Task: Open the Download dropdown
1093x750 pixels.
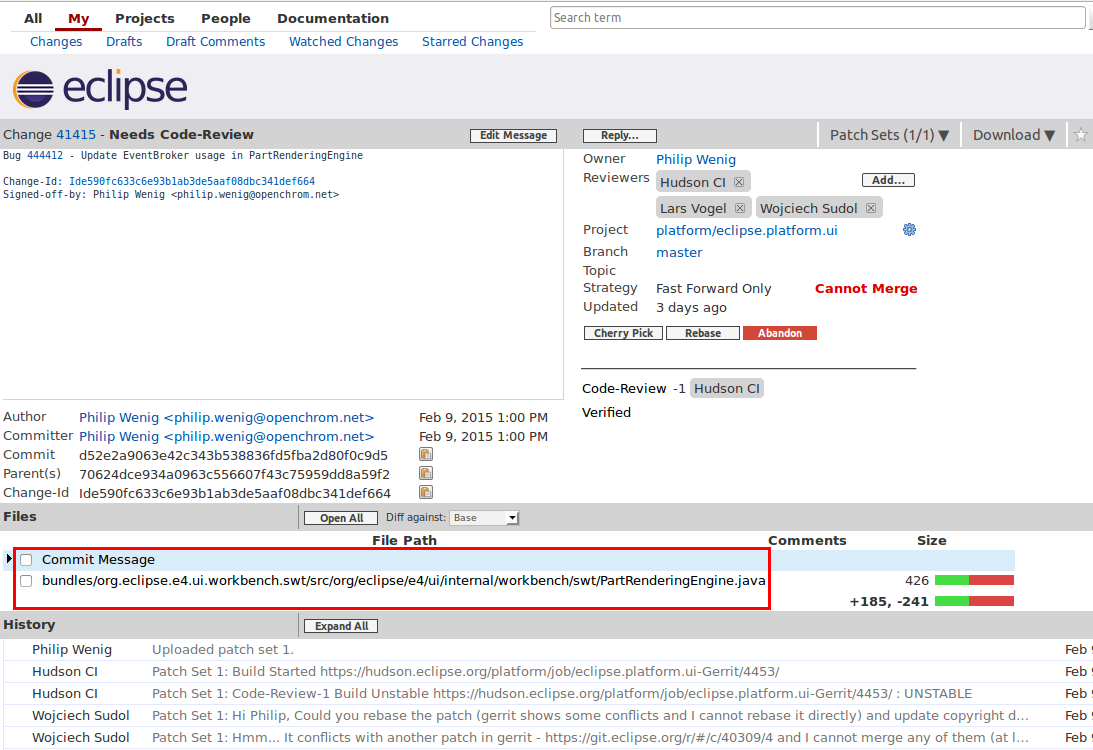Action: [x=1014, y=135]
